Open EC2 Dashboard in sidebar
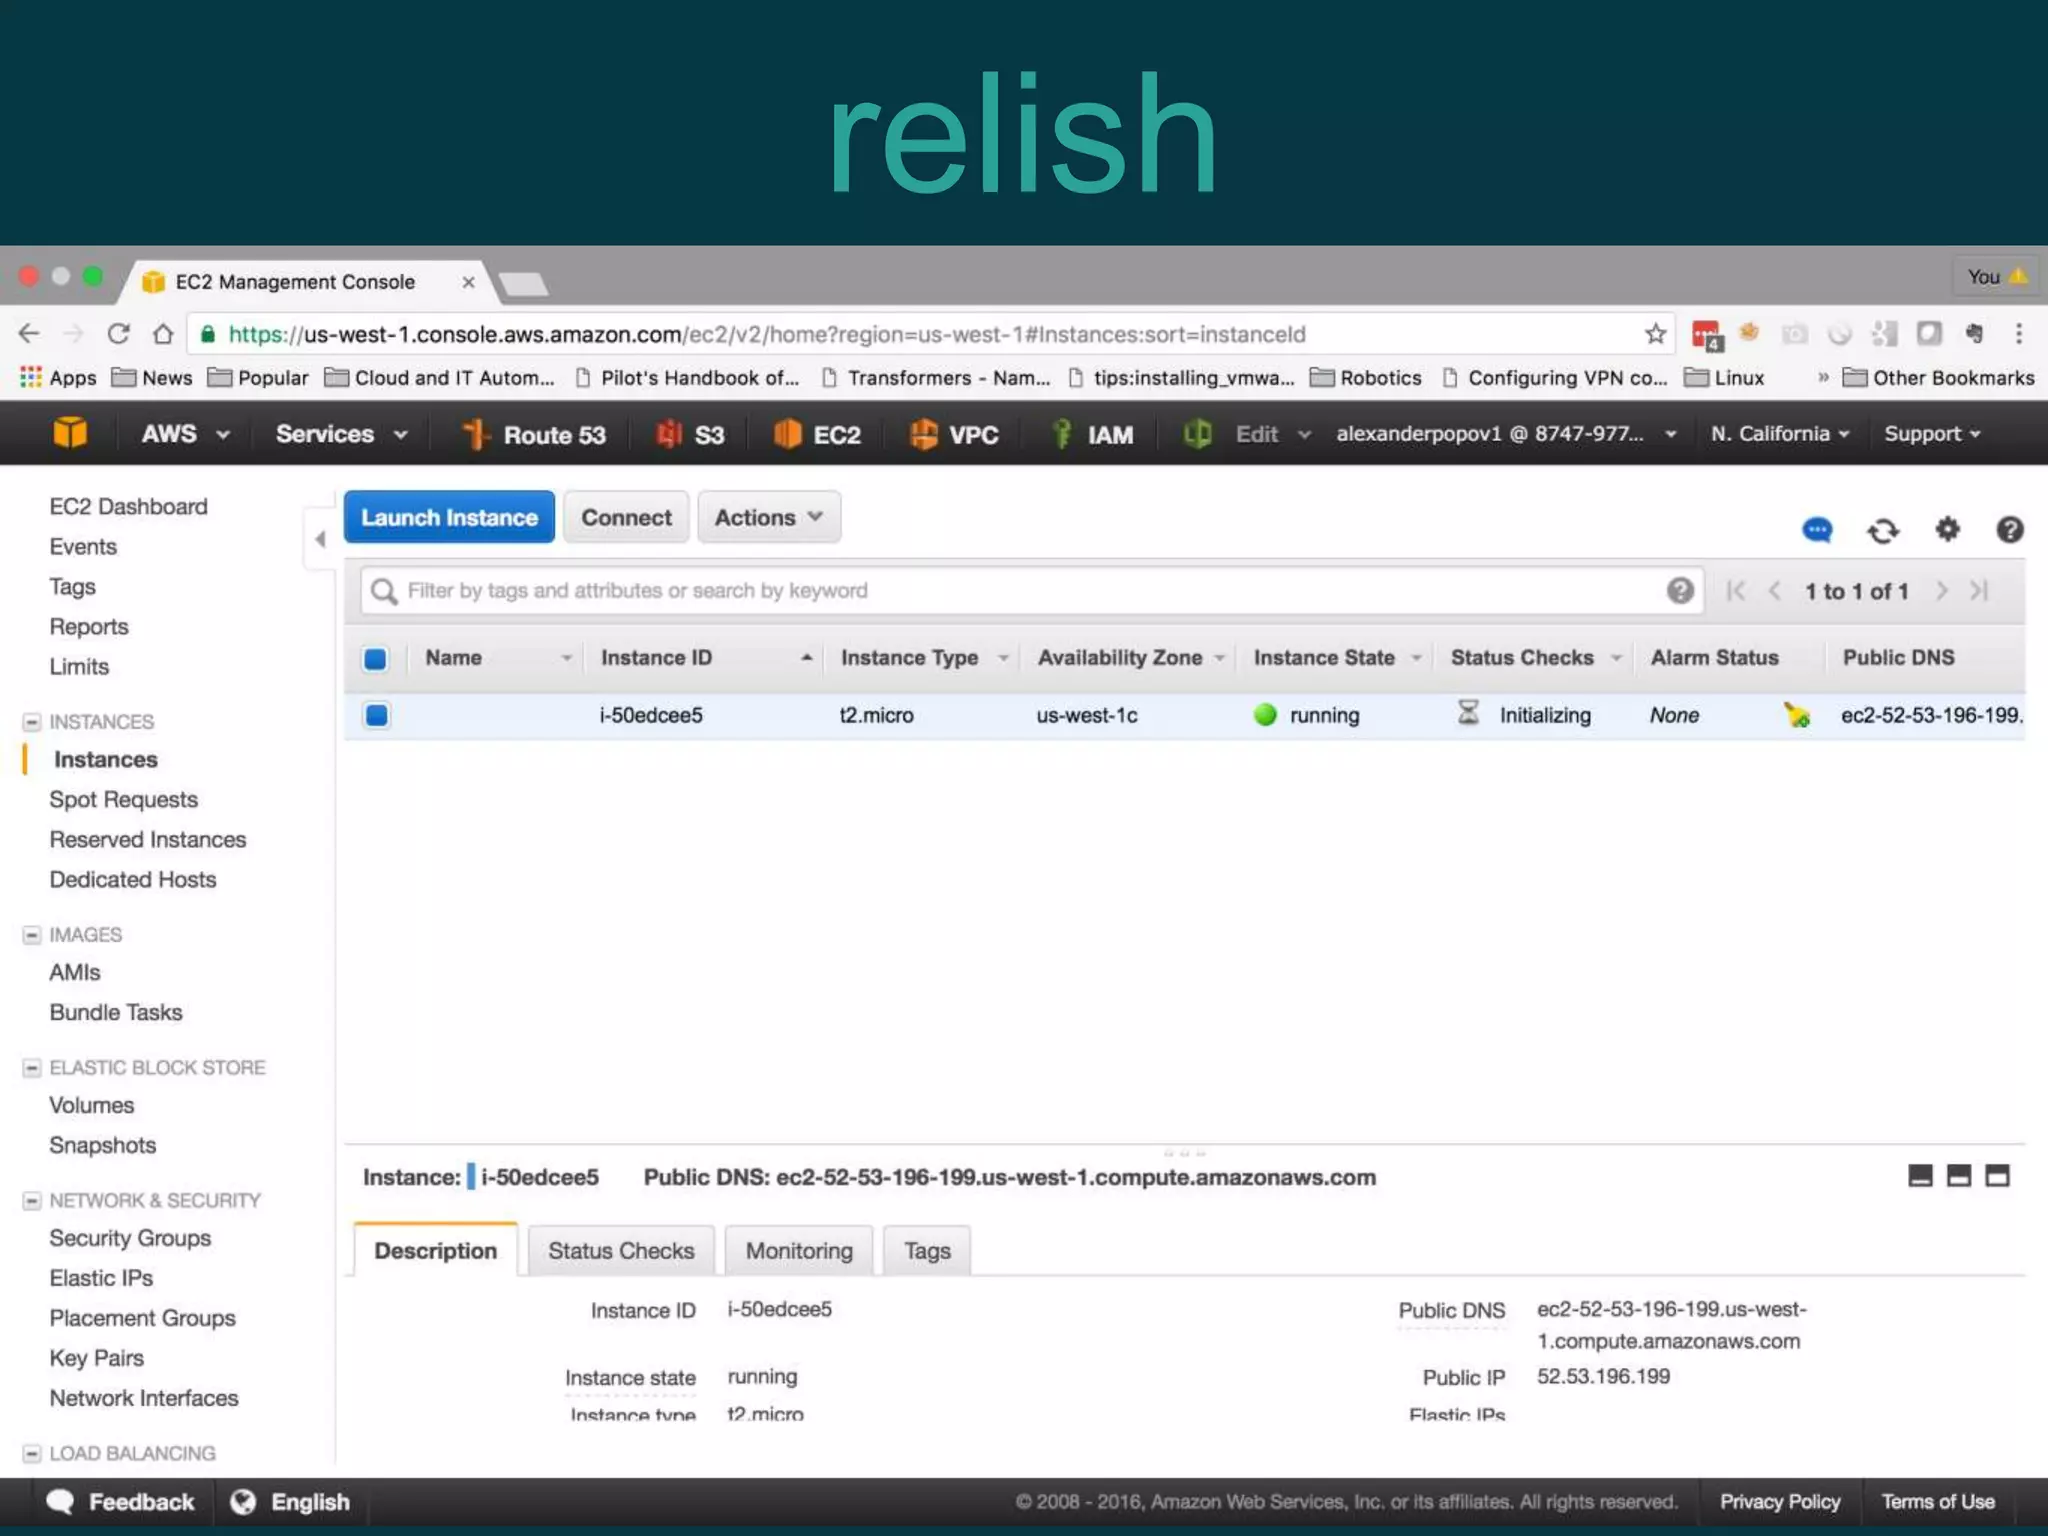The image size is (2048, 1536). pyautogui.click(x=128, y=506)
